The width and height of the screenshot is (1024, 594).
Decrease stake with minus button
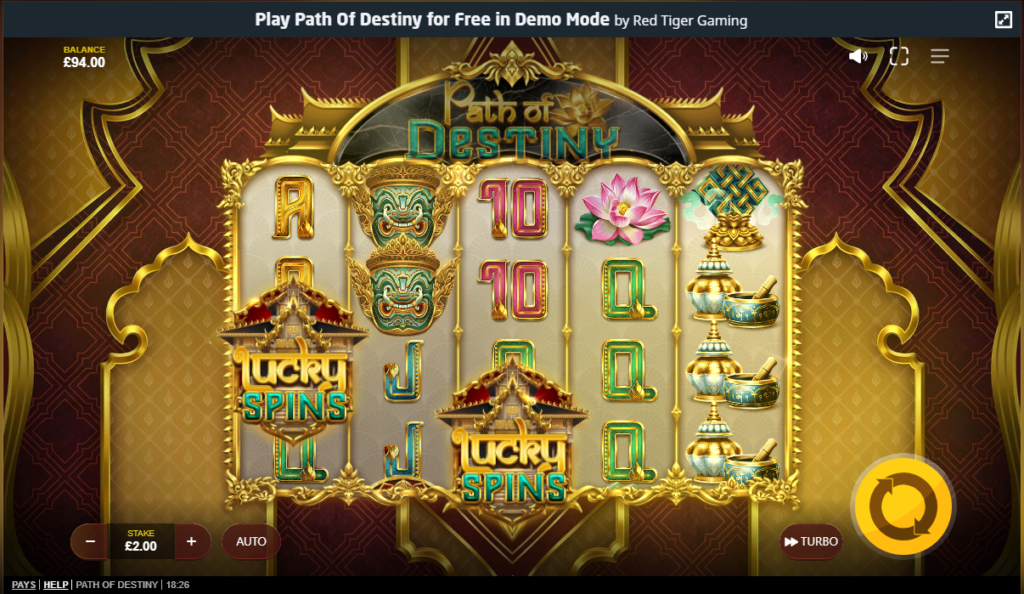(x=90, y=541)
